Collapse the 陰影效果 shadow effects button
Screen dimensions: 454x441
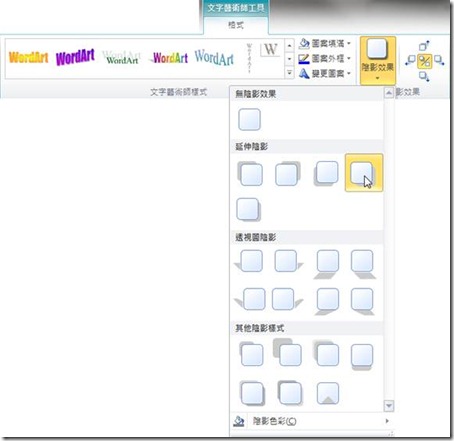[378, 60]
